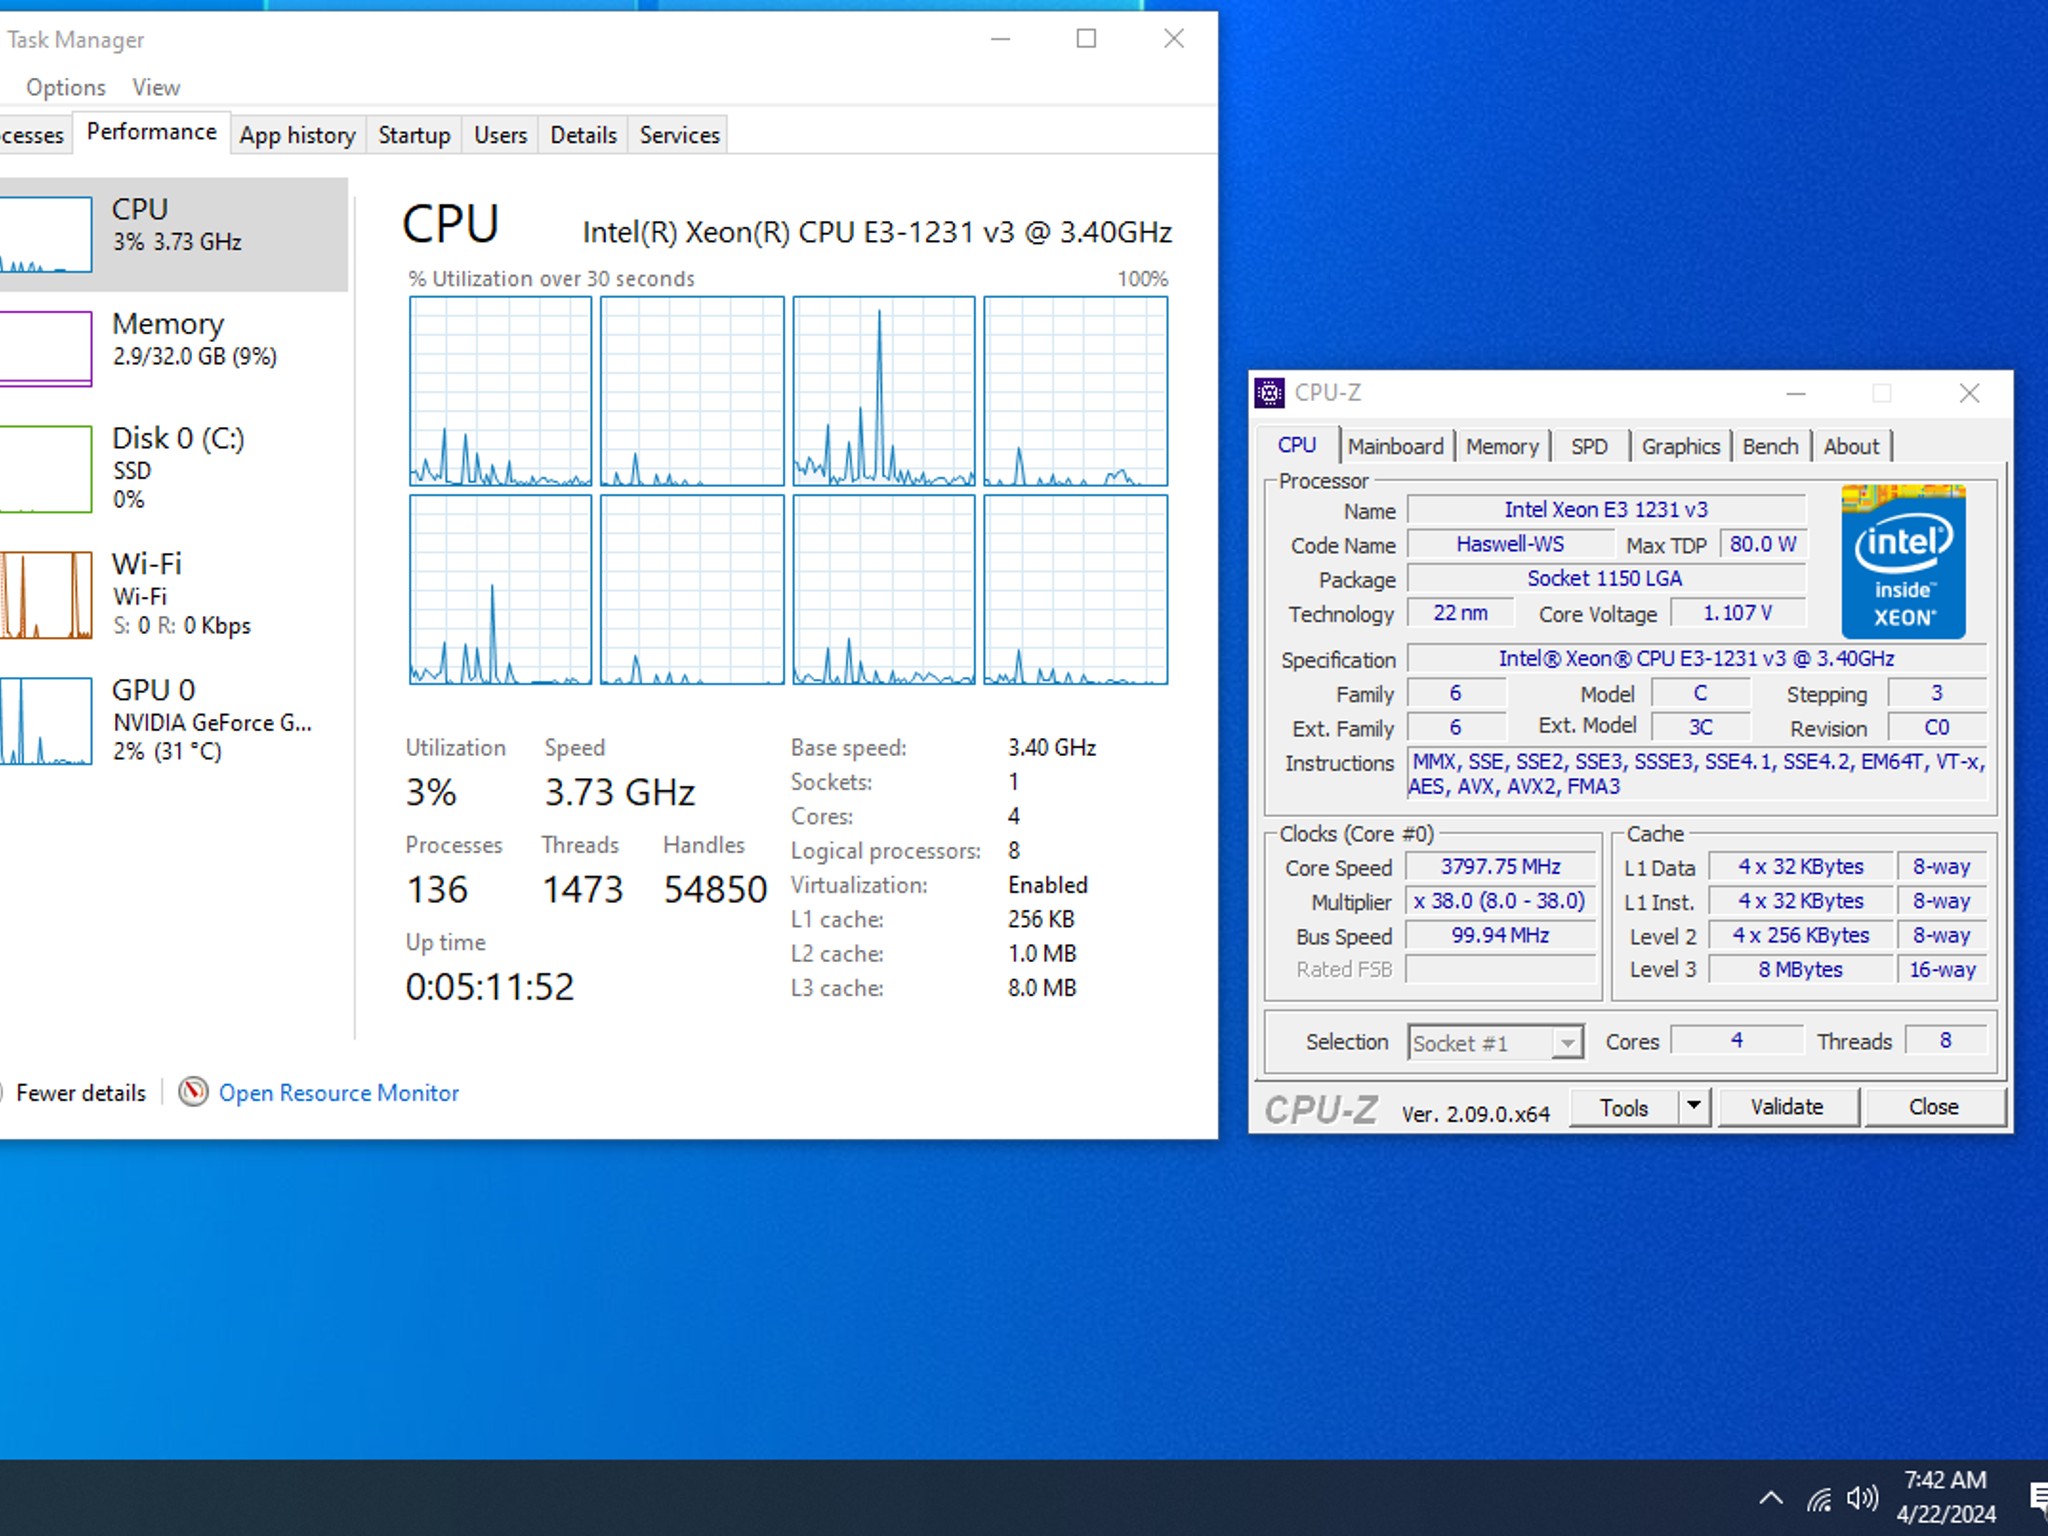Click the Close button in CPU-Z
The width and height of the screenshot is (2048, 1536).
coord(1934,1108)
